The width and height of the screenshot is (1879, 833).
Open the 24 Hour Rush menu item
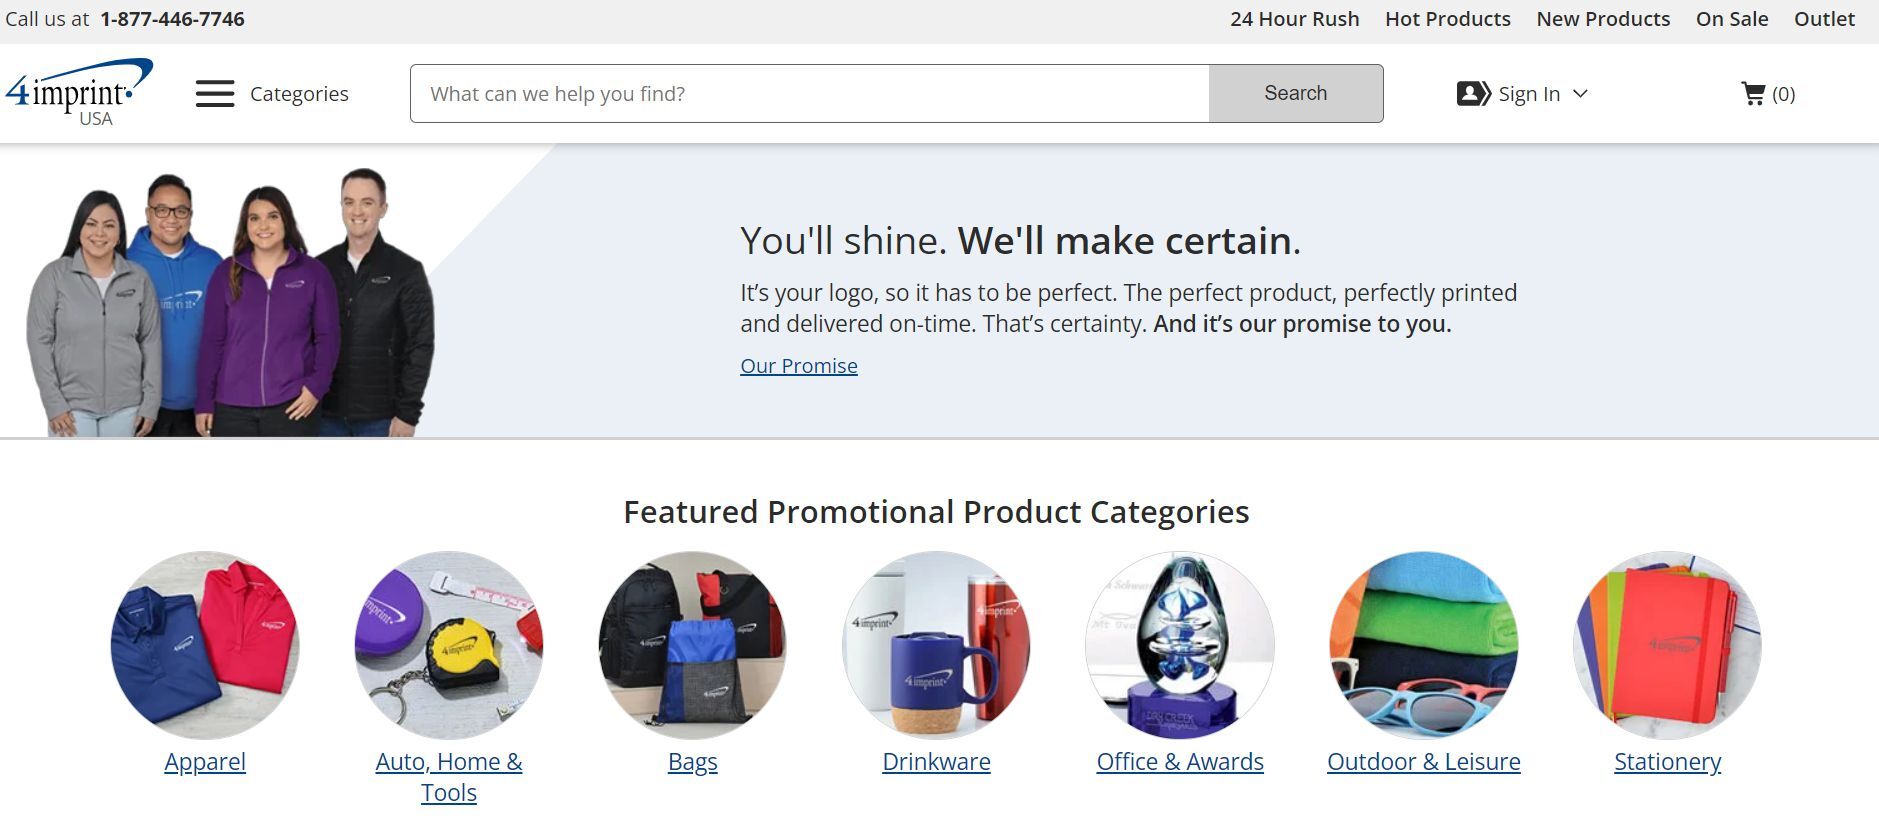pos(1294,19)
